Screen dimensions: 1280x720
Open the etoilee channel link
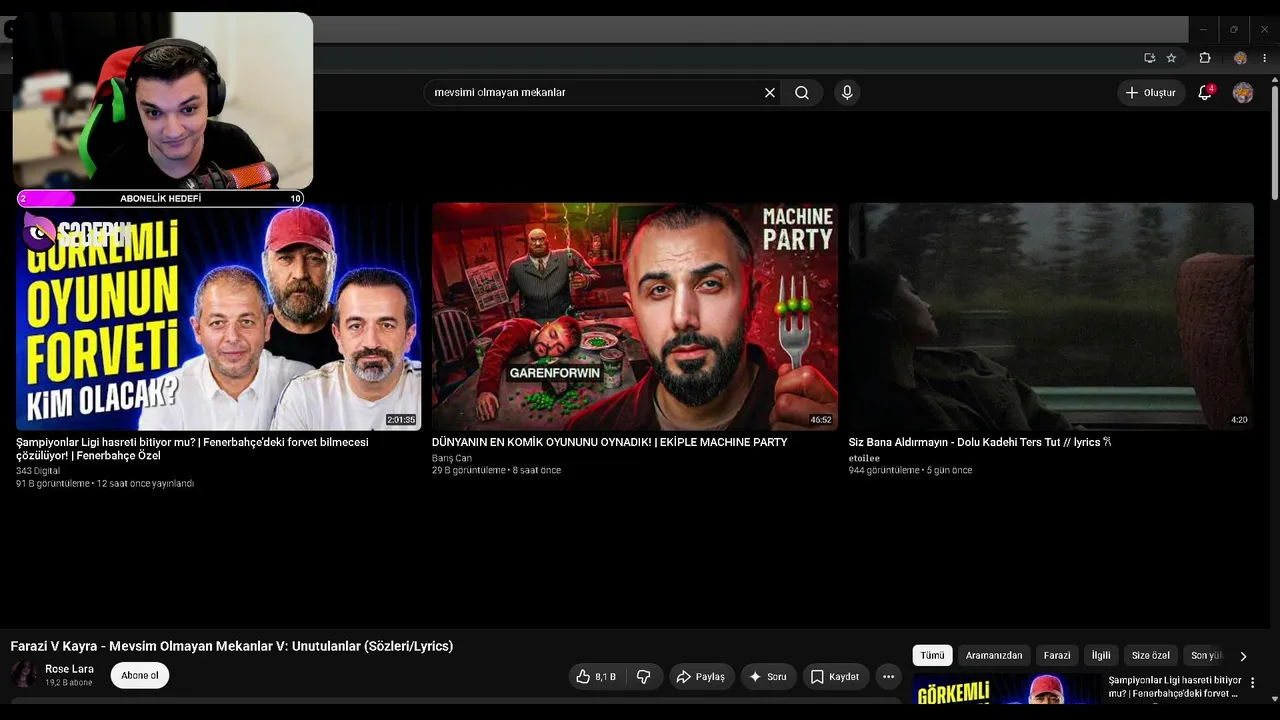pos(865,458)
